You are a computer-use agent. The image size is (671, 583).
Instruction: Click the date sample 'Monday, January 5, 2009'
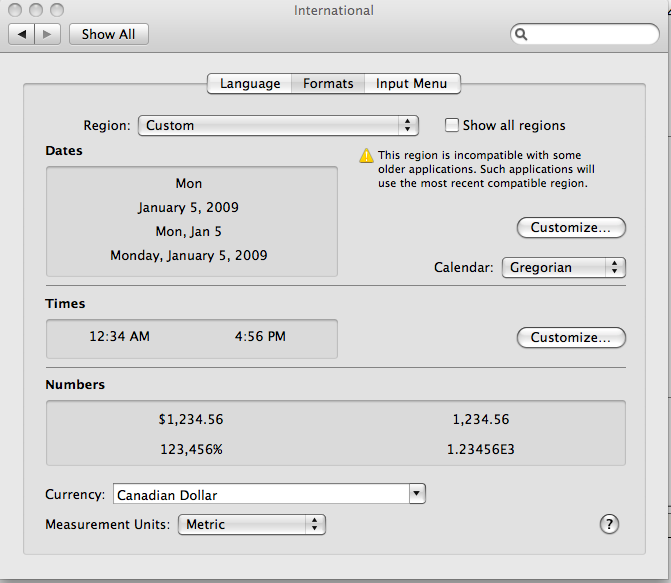[189, 256]
